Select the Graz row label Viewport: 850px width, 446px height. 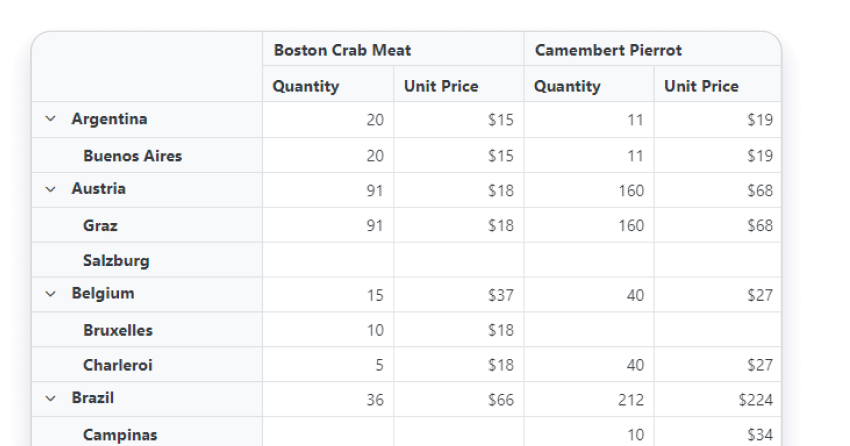100,226
